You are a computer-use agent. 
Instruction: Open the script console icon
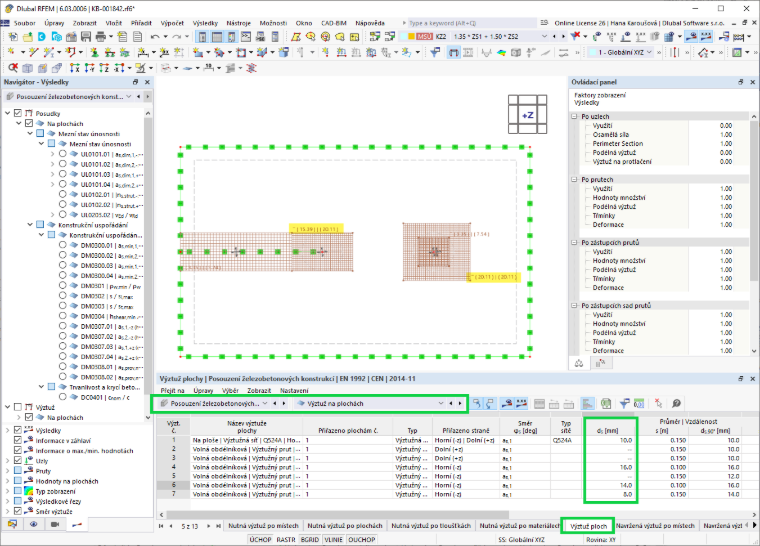(x=246, y=36)
